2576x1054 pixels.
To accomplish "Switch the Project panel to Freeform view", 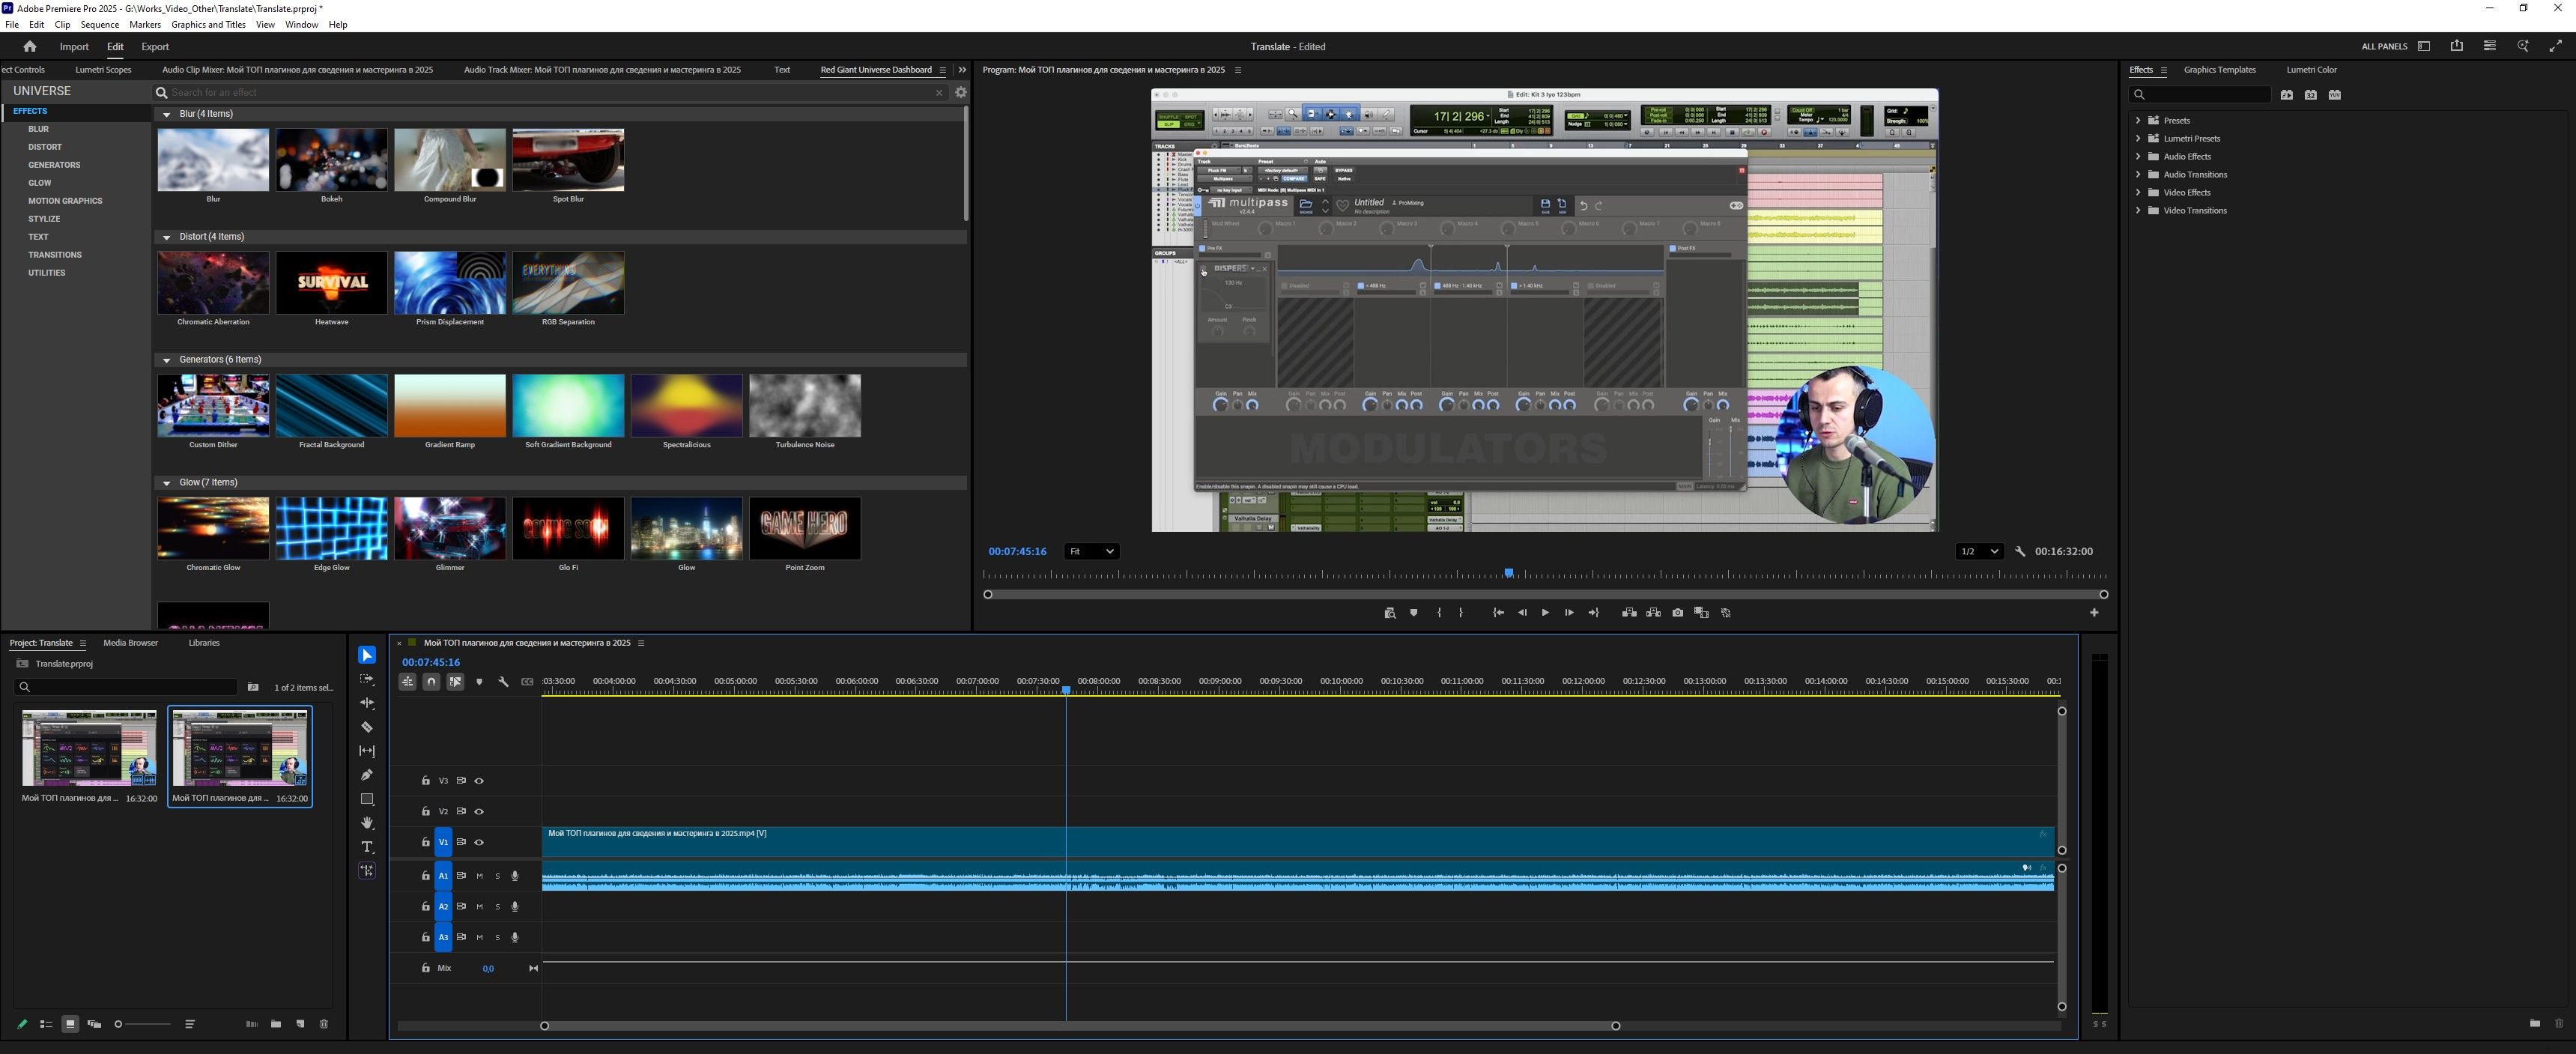I will click(94, 1024).
